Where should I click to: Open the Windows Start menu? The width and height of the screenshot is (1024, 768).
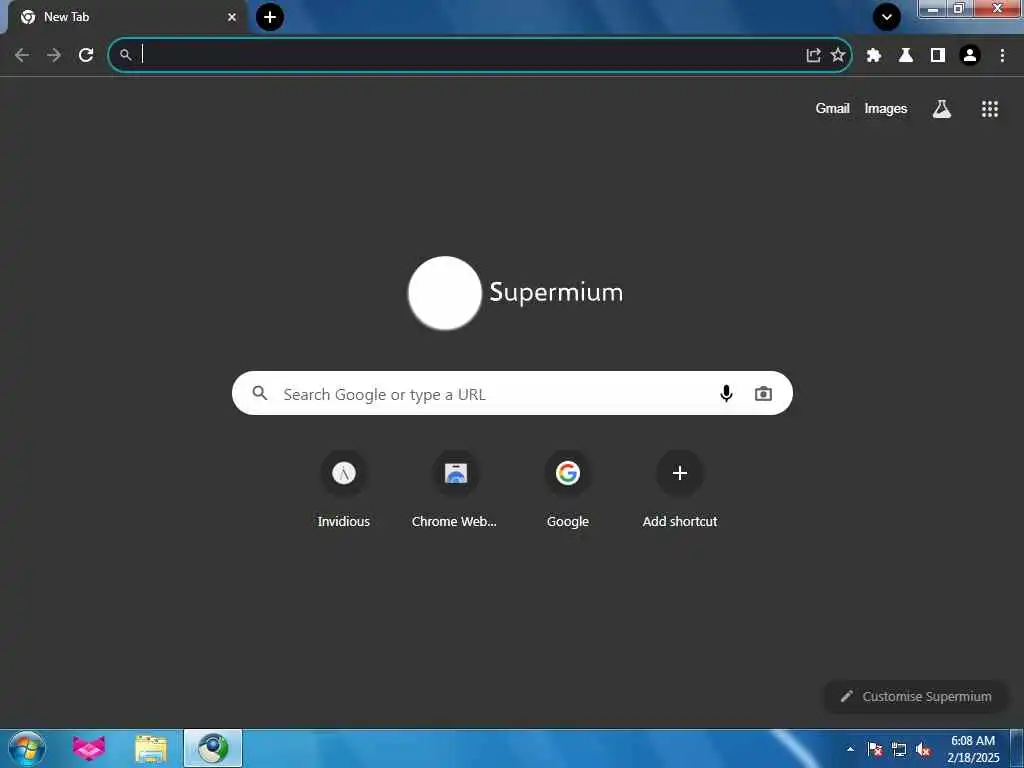click(x=27, y=748)
